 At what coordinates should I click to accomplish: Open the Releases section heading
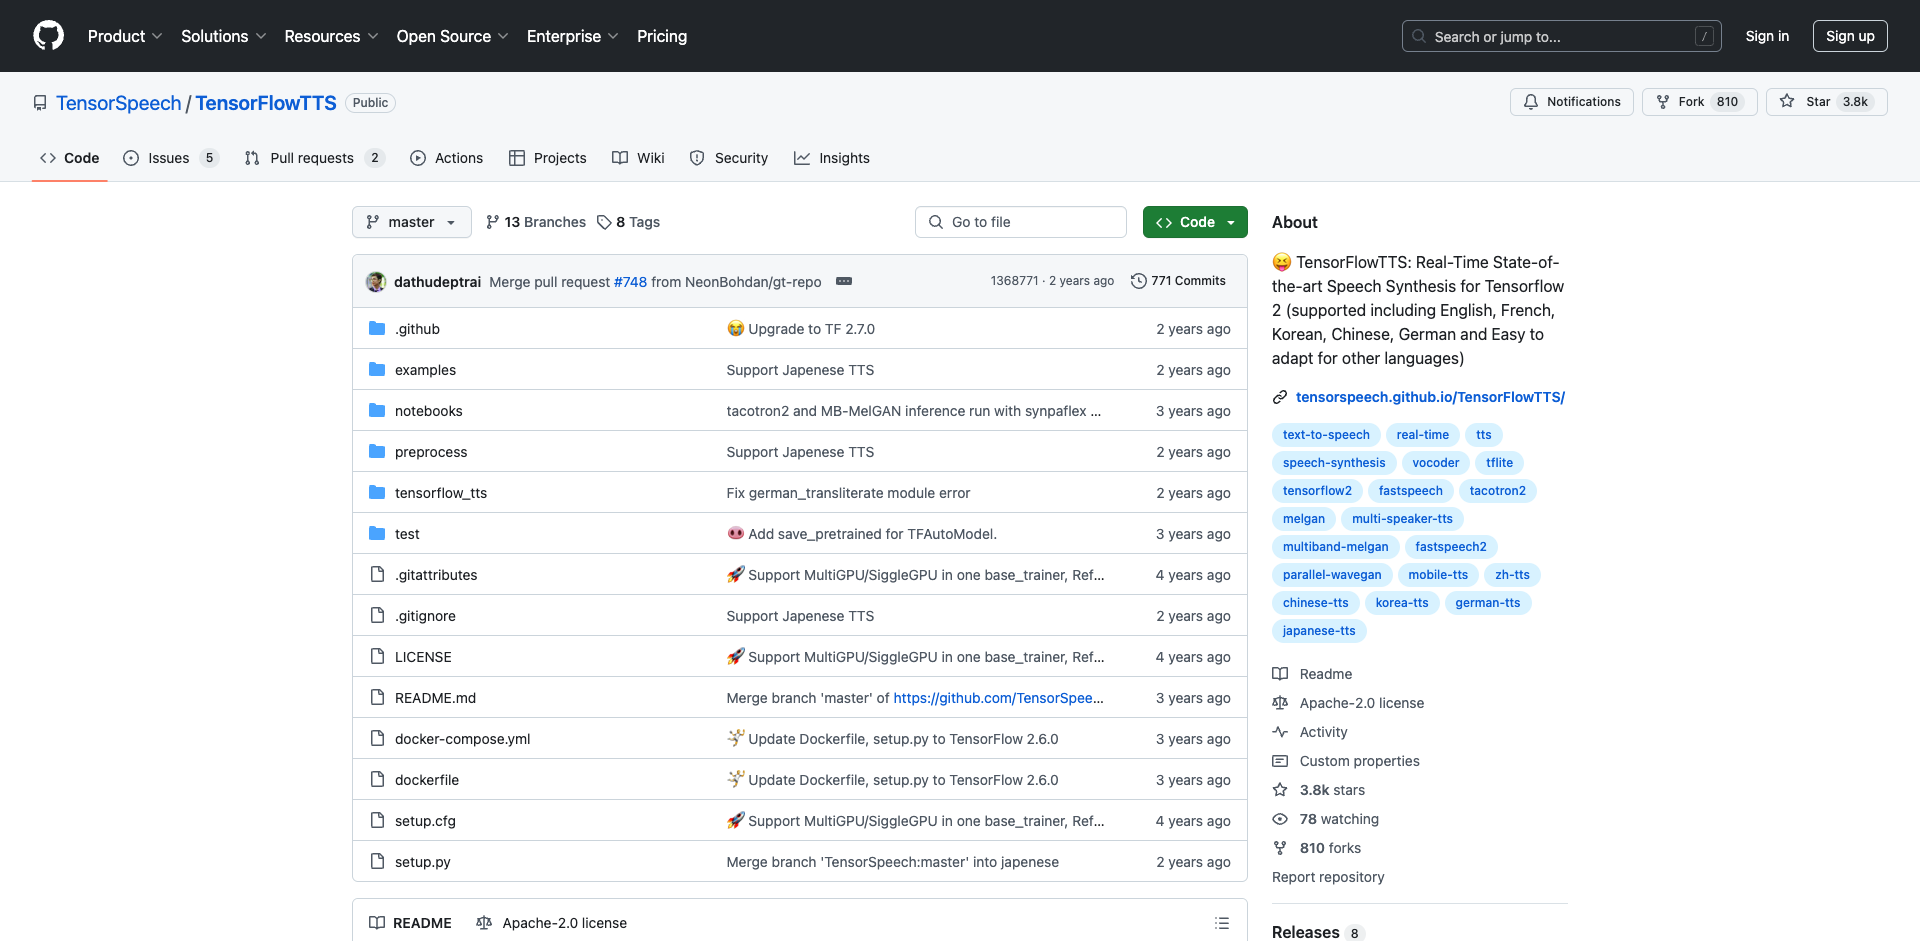coord(1305,932)
